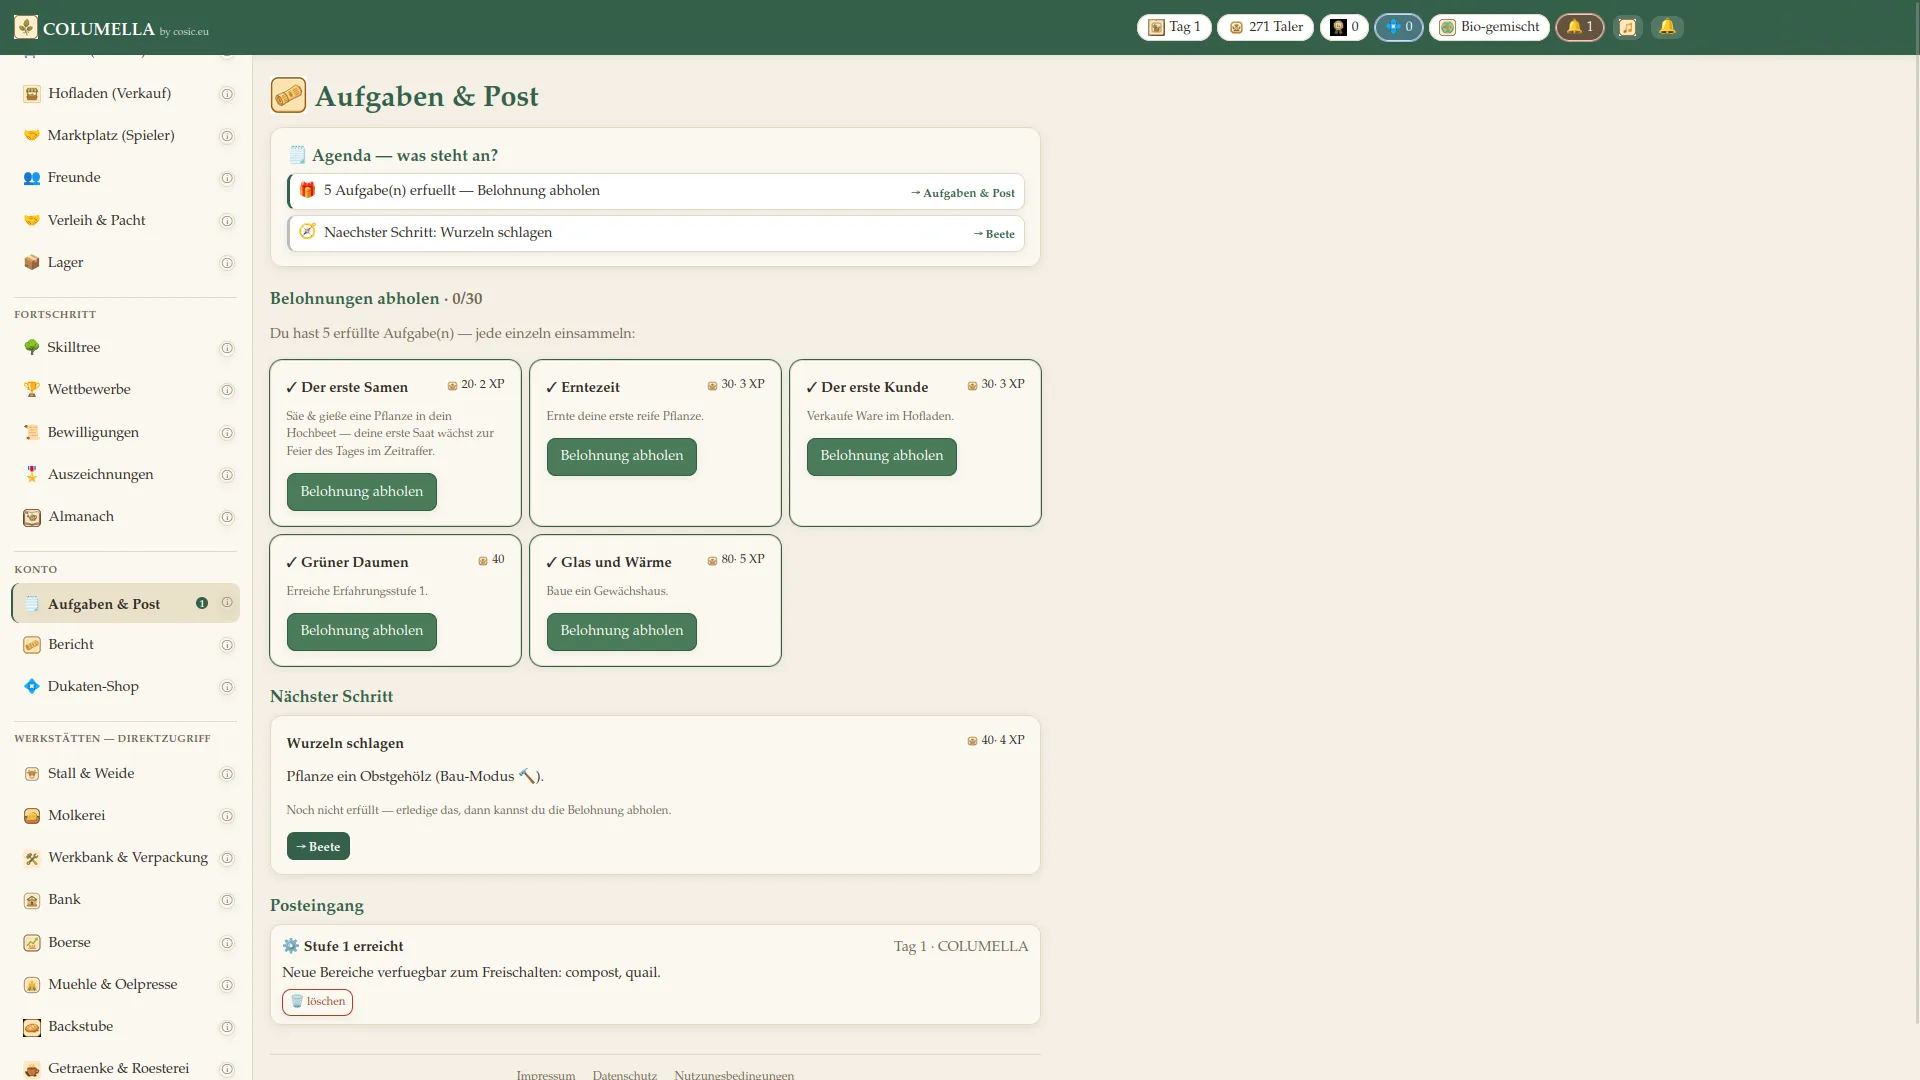Claim reward for Erntezeit
This screenshot has height=1080, width=1920.
622,456
